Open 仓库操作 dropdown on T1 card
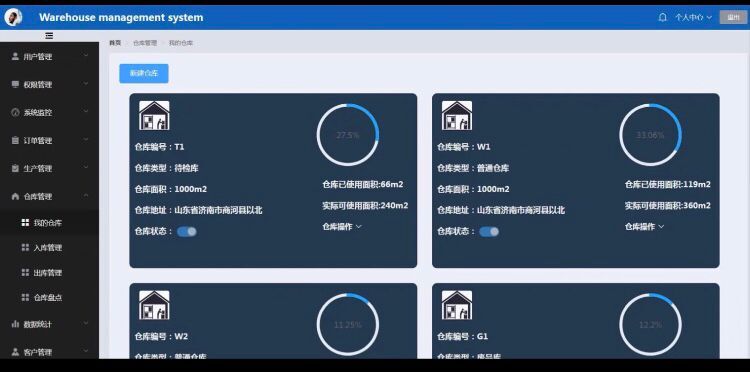The image size is (750, 372). [x=342, y=227]
